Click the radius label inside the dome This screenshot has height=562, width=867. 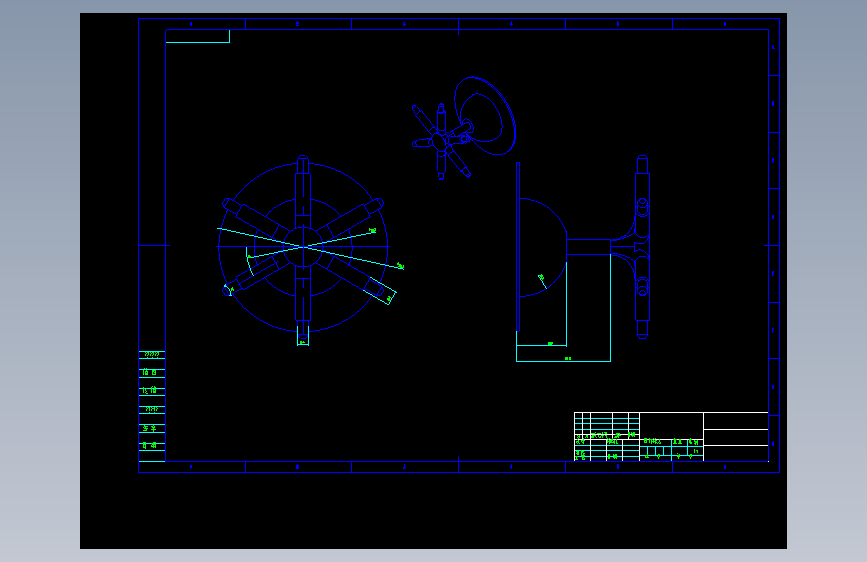point(541,277)
